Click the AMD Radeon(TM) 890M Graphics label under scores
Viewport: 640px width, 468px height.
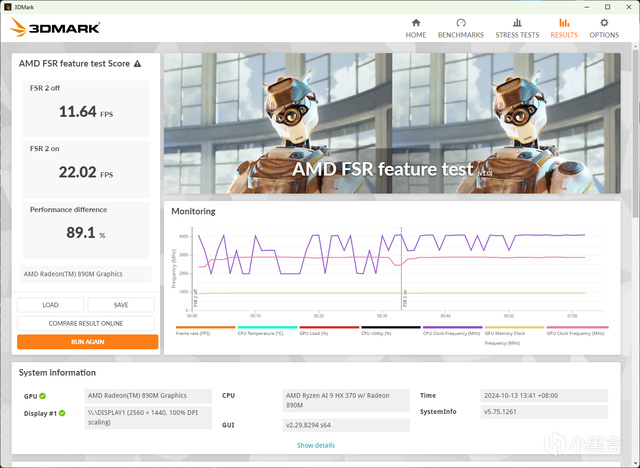point(86,274)
